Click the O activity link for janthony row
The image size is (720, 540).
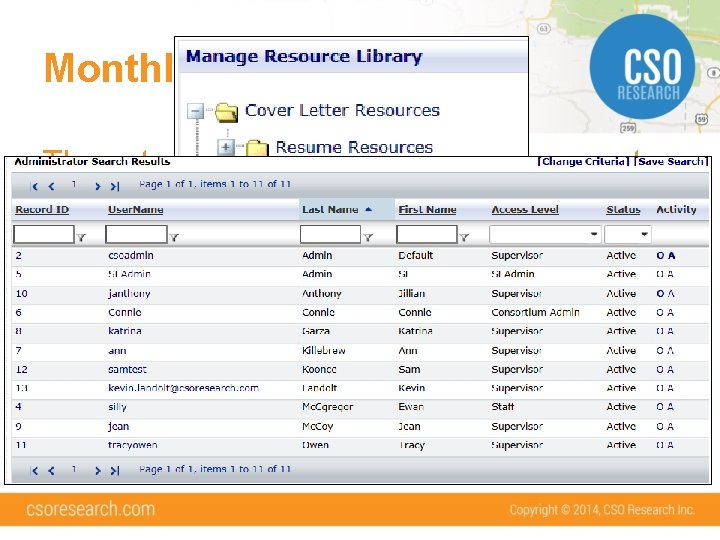[x=660, y=293]
